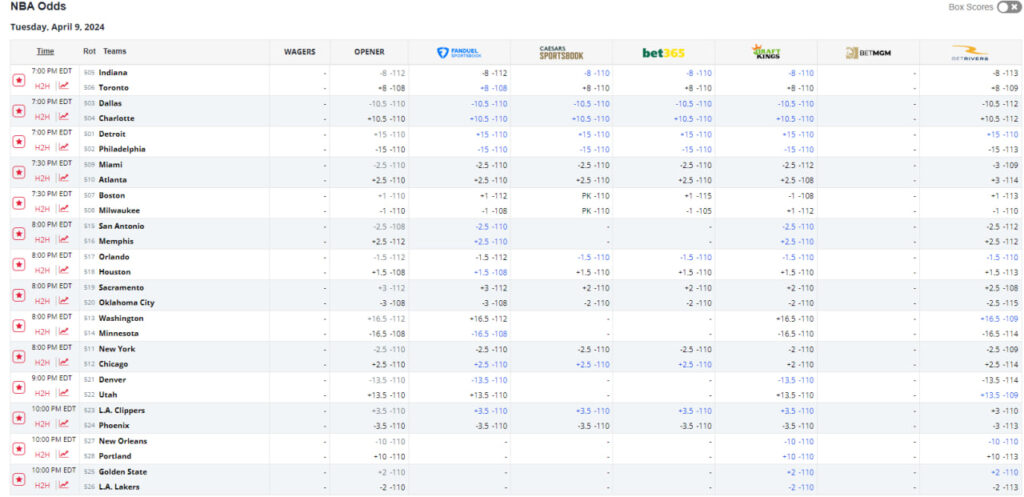Open line chart for Miami vs Atlanta
1024x497 pixels.
[x=64, y=179]
